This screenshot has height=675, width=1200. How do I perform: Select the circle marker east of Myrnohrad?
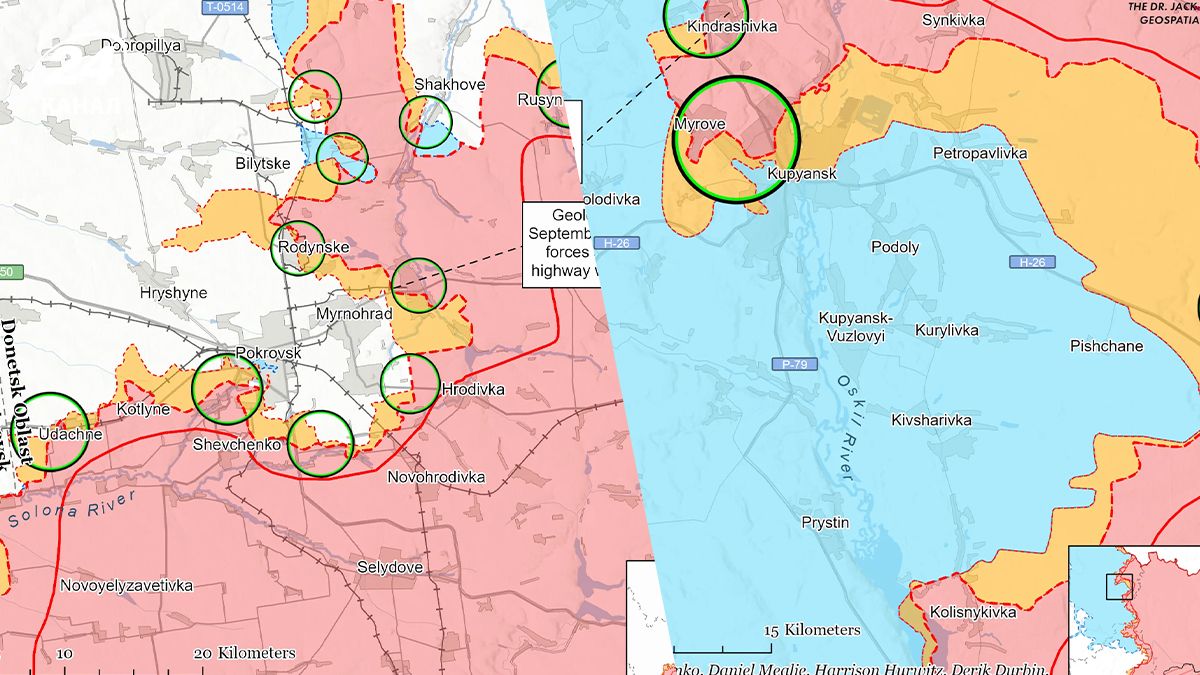(x=419, y=286)
